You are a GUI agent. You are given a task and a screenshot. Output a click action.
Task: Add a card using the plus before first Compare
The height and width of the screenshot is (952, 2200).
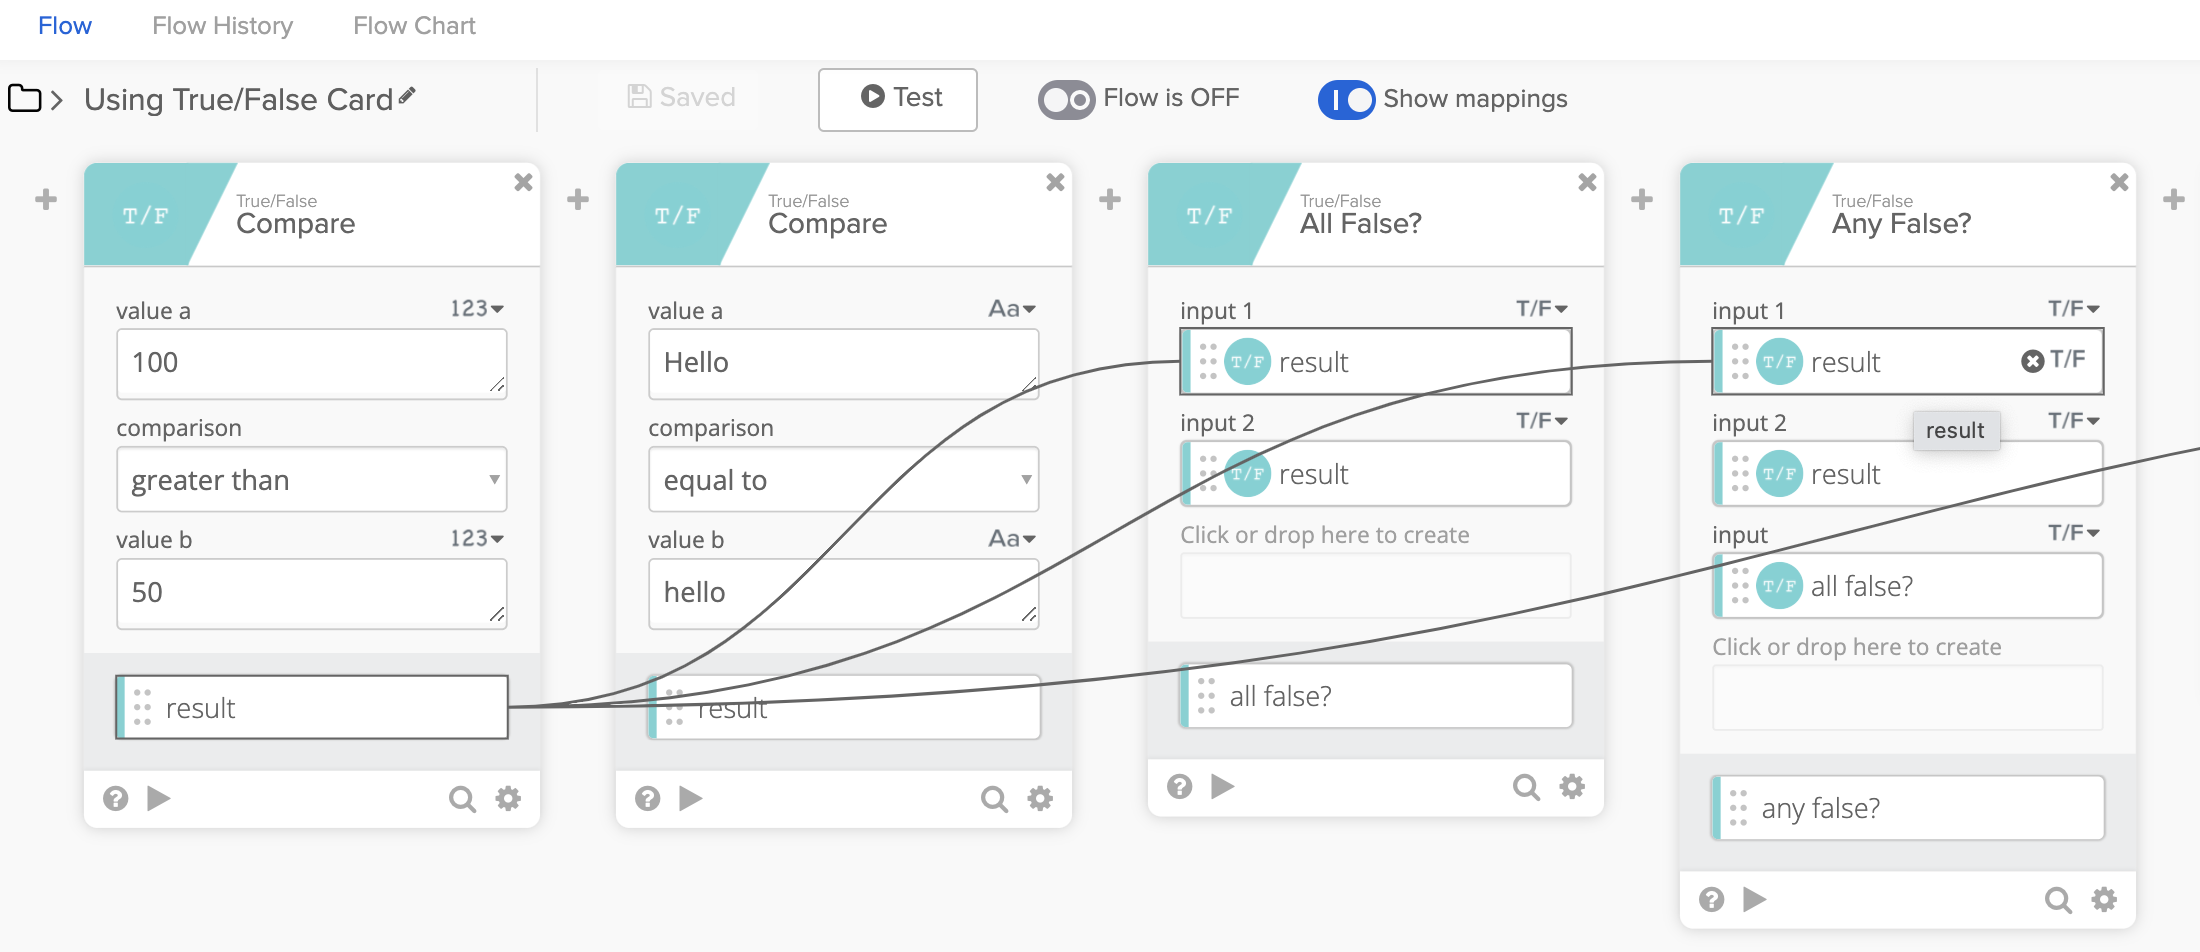click(x=46, y=199)
